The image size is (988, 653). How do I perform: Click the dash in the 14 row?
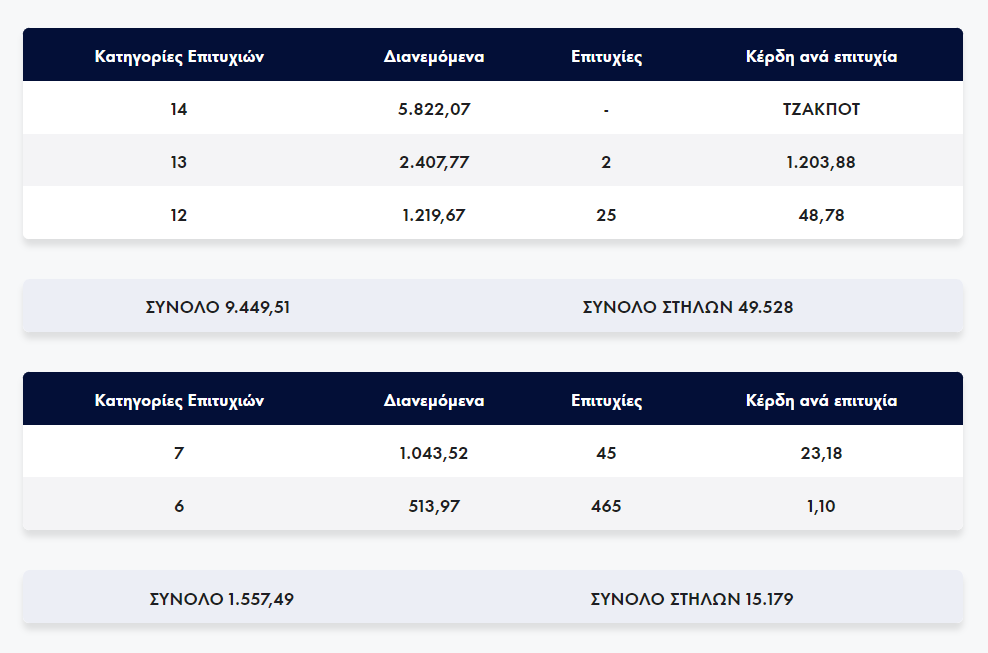(x=606, y=109)
